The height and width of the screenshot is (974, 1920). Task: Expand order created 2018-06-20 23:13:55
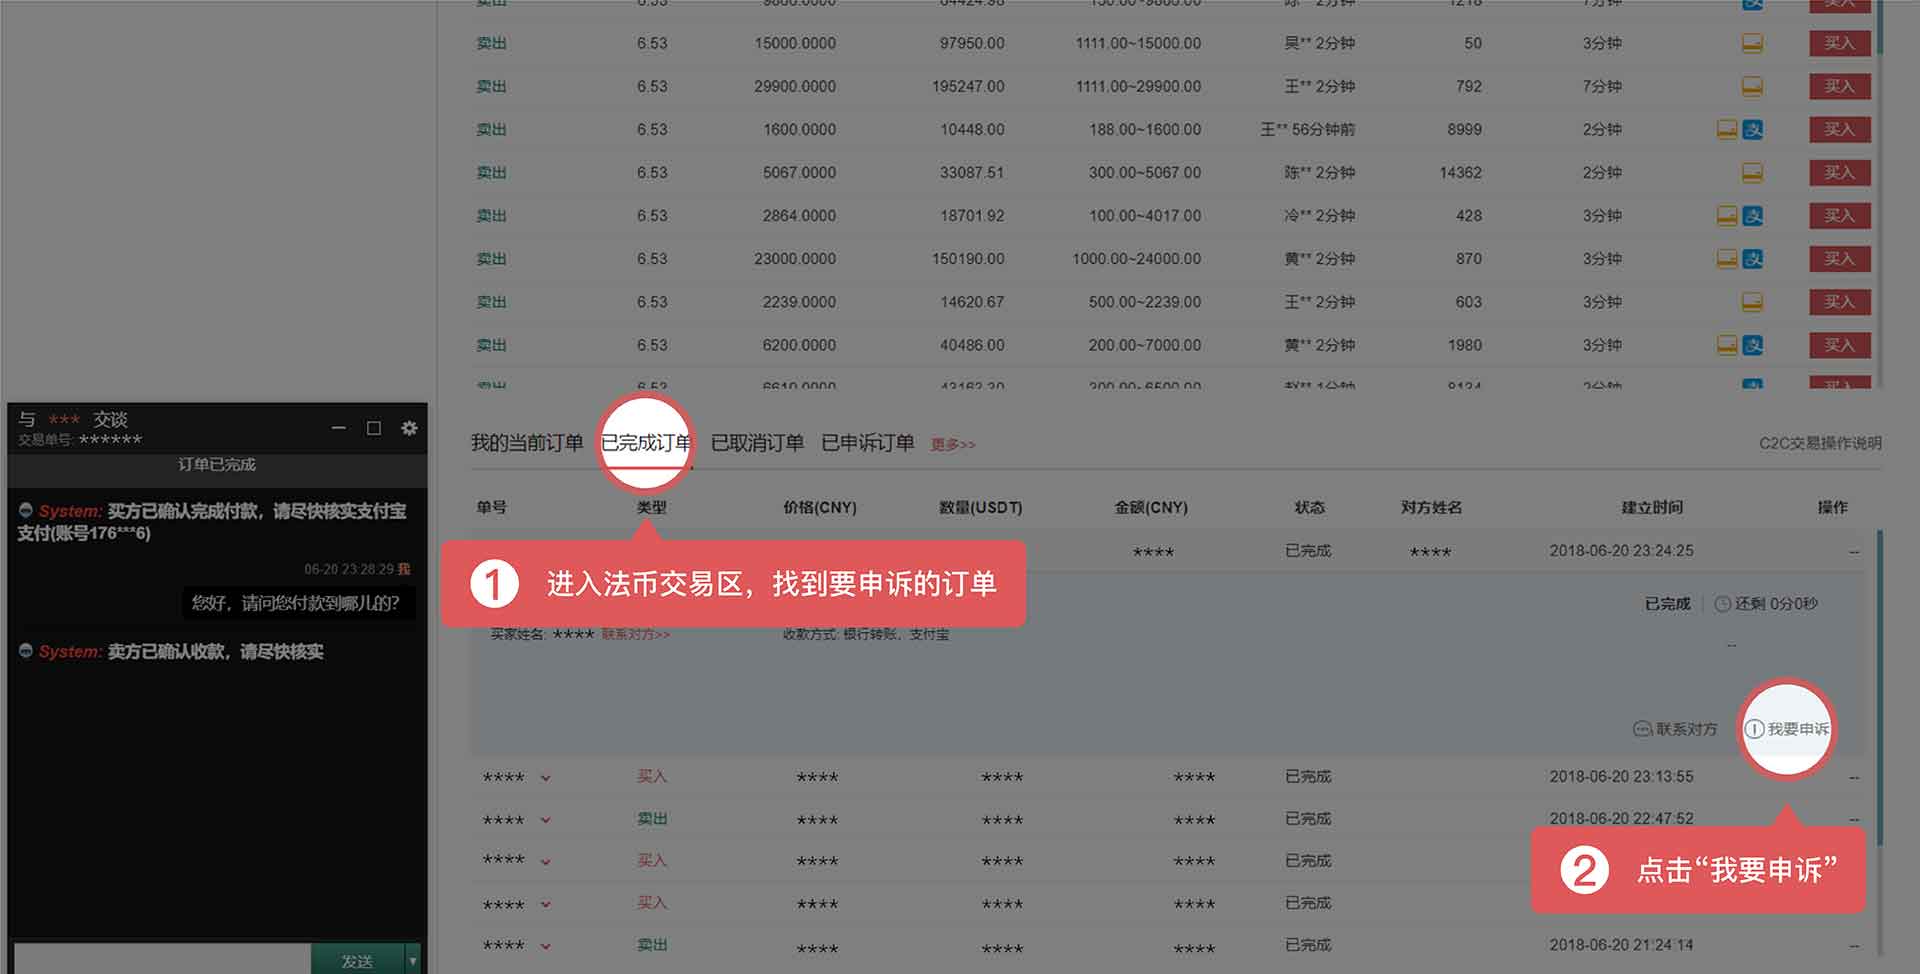coord(545,777)
